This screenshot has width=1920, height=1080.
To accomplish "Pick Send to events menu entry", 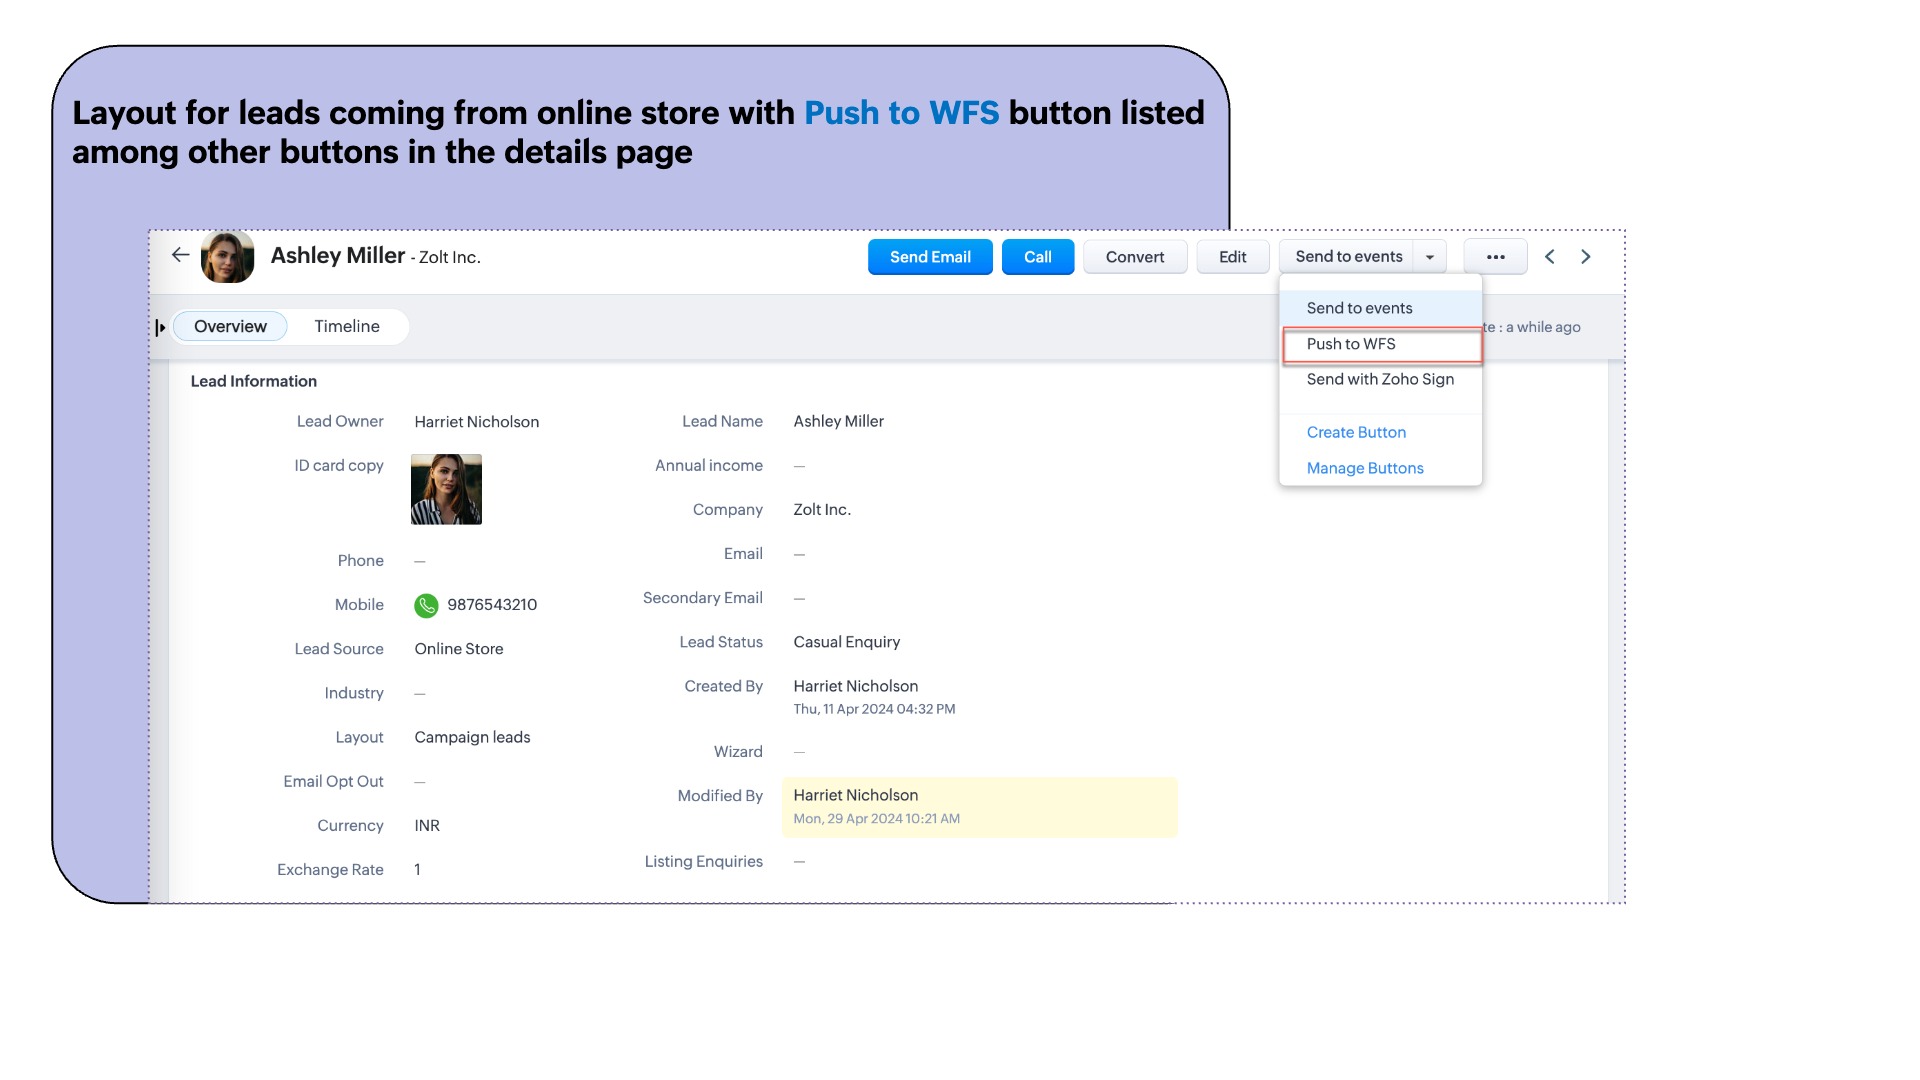I will click(1359, 308).
